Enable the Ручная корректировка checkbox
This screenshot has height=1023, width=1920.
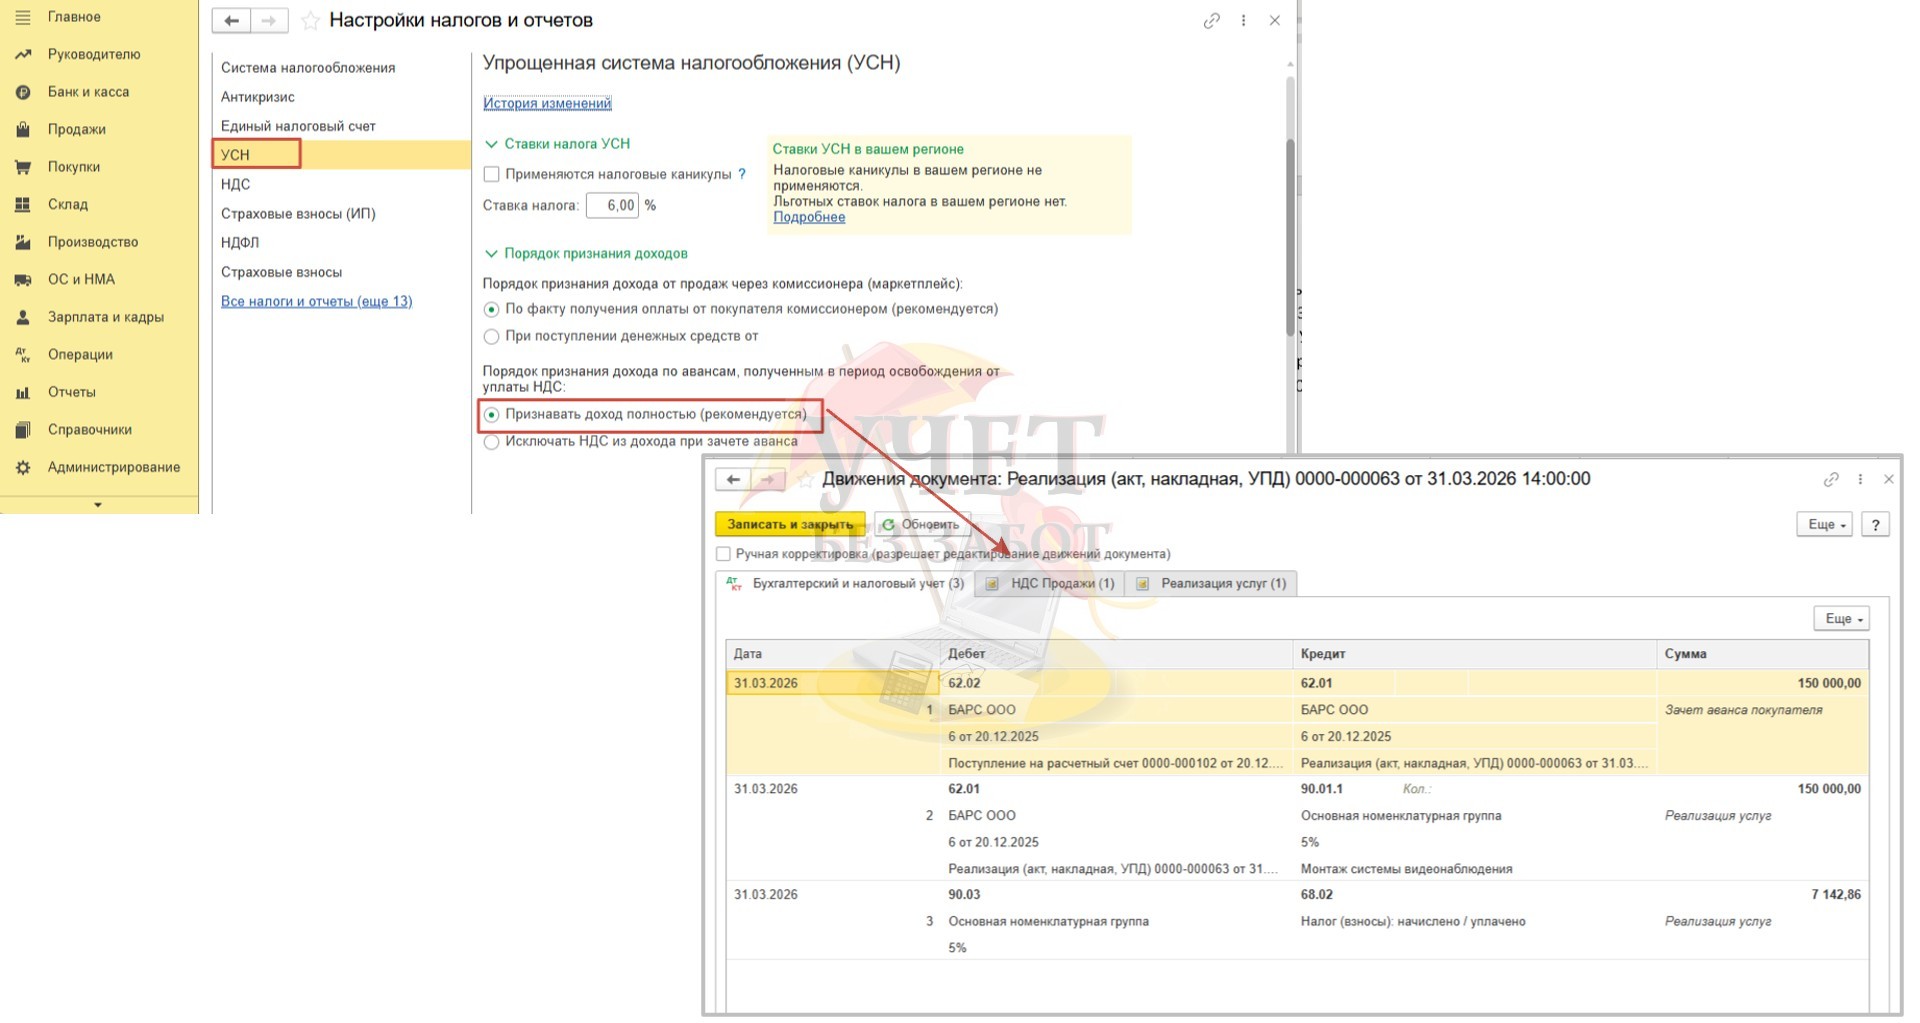[x=723, y=554]
